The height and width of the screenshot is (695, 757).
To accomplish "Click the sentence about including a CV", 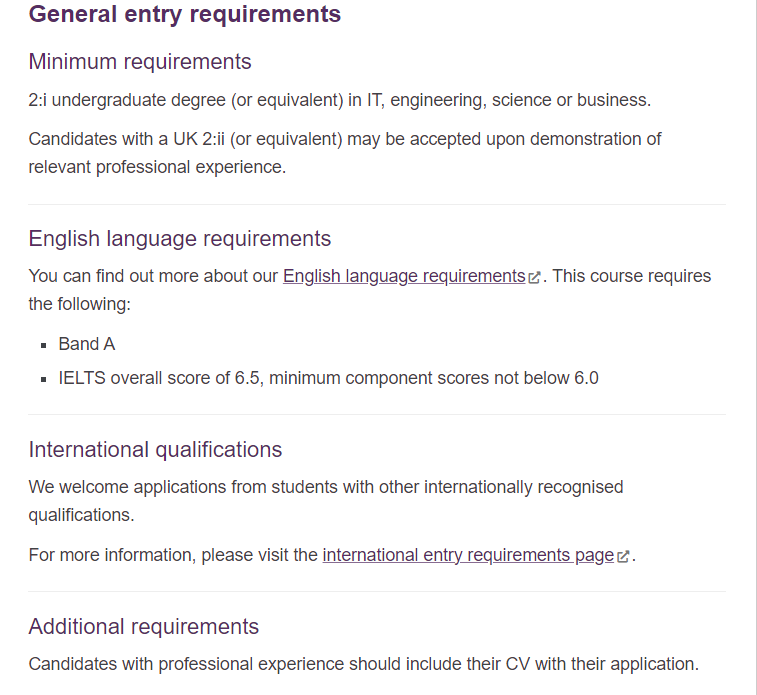I will pos(363,664).
